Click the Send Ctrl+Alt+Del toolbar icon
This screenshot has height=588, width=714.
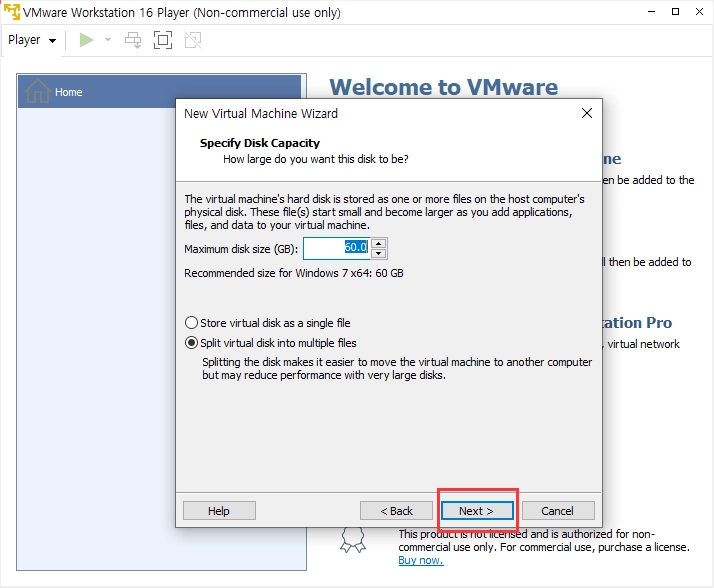(x=133, y=40)
